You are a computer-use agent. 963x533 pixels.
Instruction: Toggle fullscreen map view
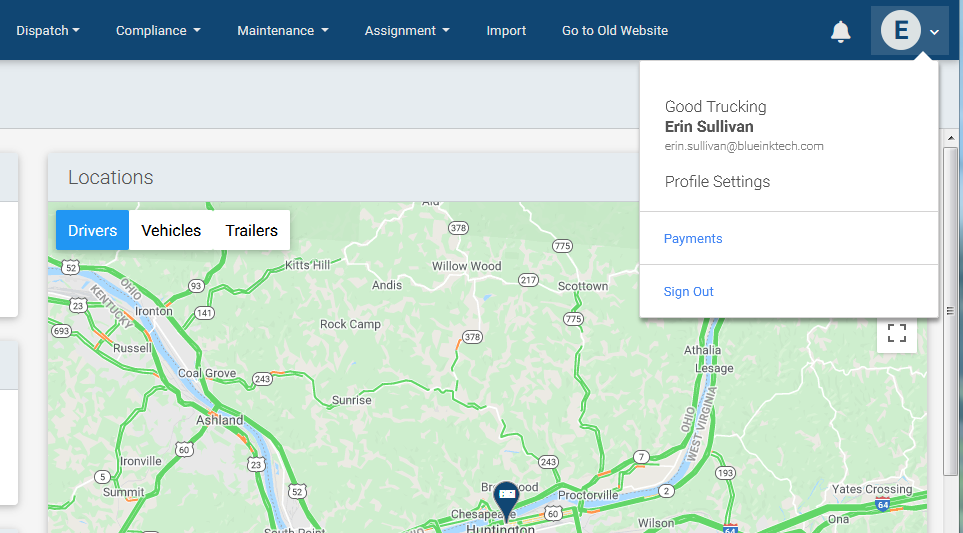coord(897,333)
